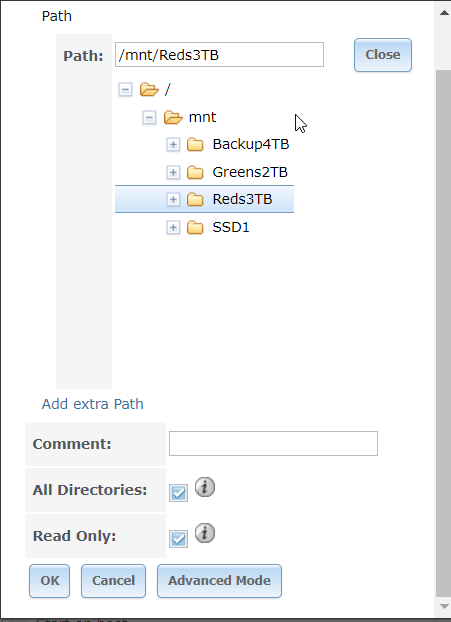The width and height of the screenshot is (451, 622).
Task: Select the Greens2TB tree label
Action: [250, 172]
